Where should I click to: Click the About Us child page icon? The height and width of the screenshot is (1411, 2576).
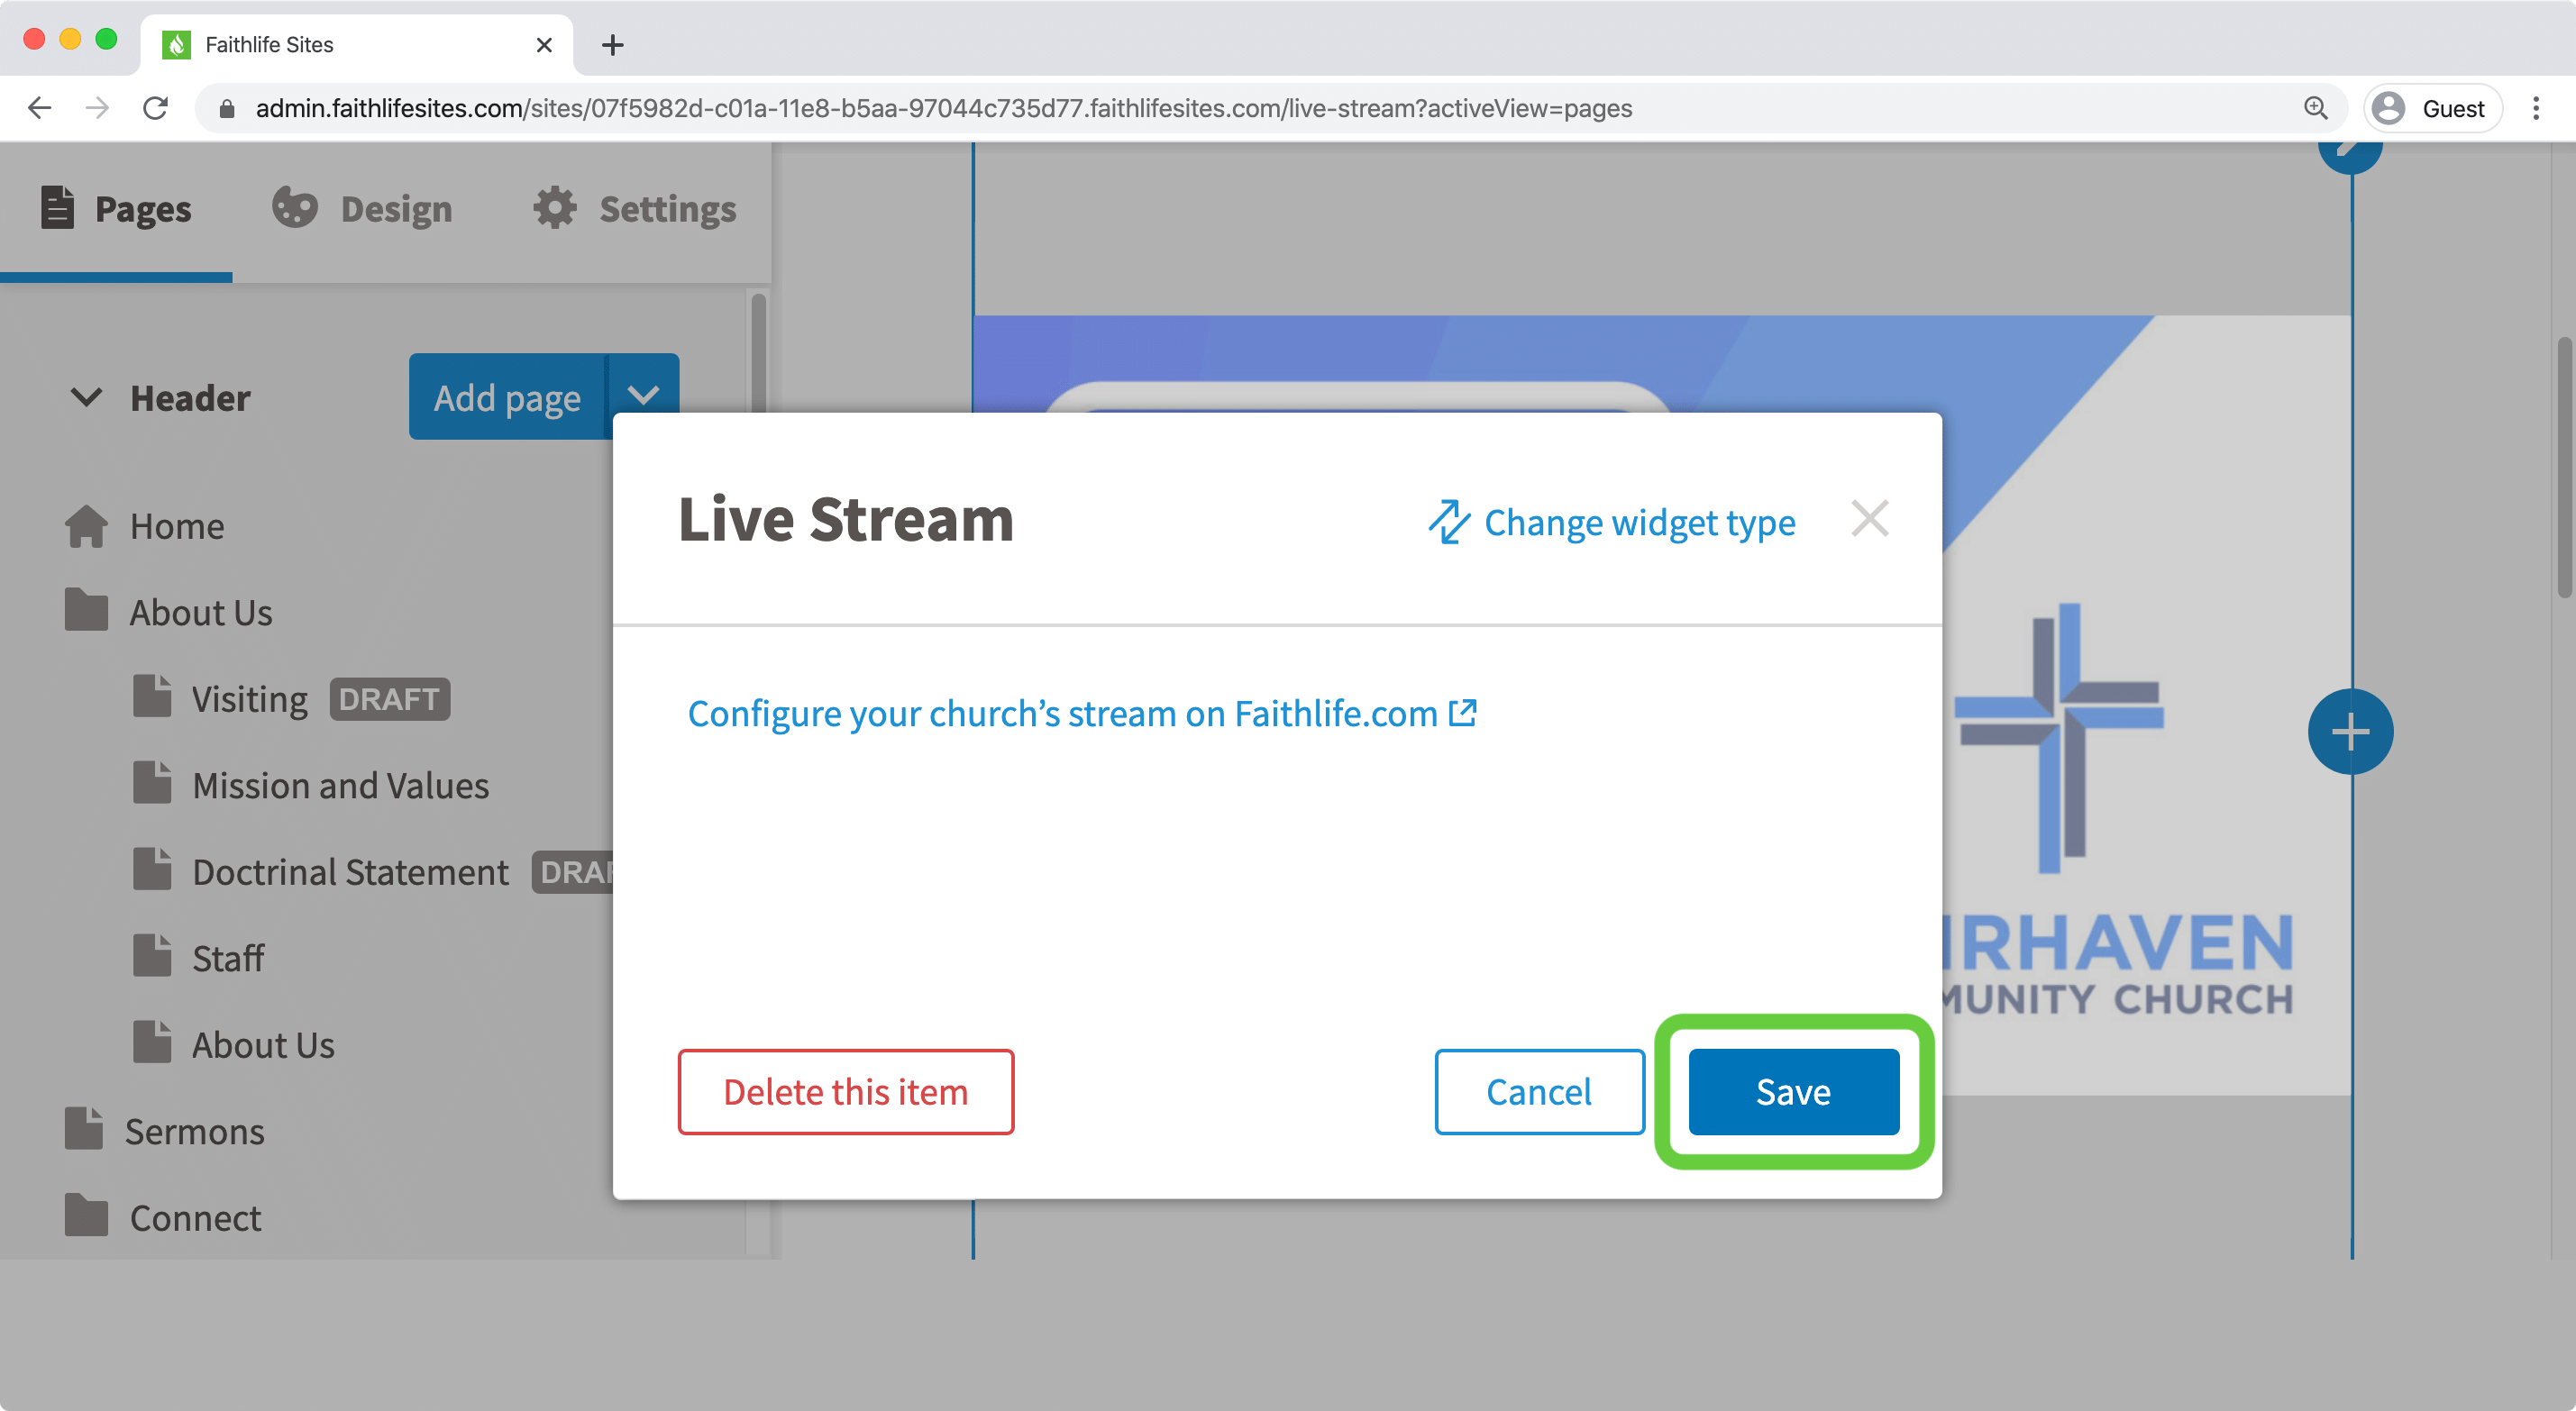click(152, 1042)
